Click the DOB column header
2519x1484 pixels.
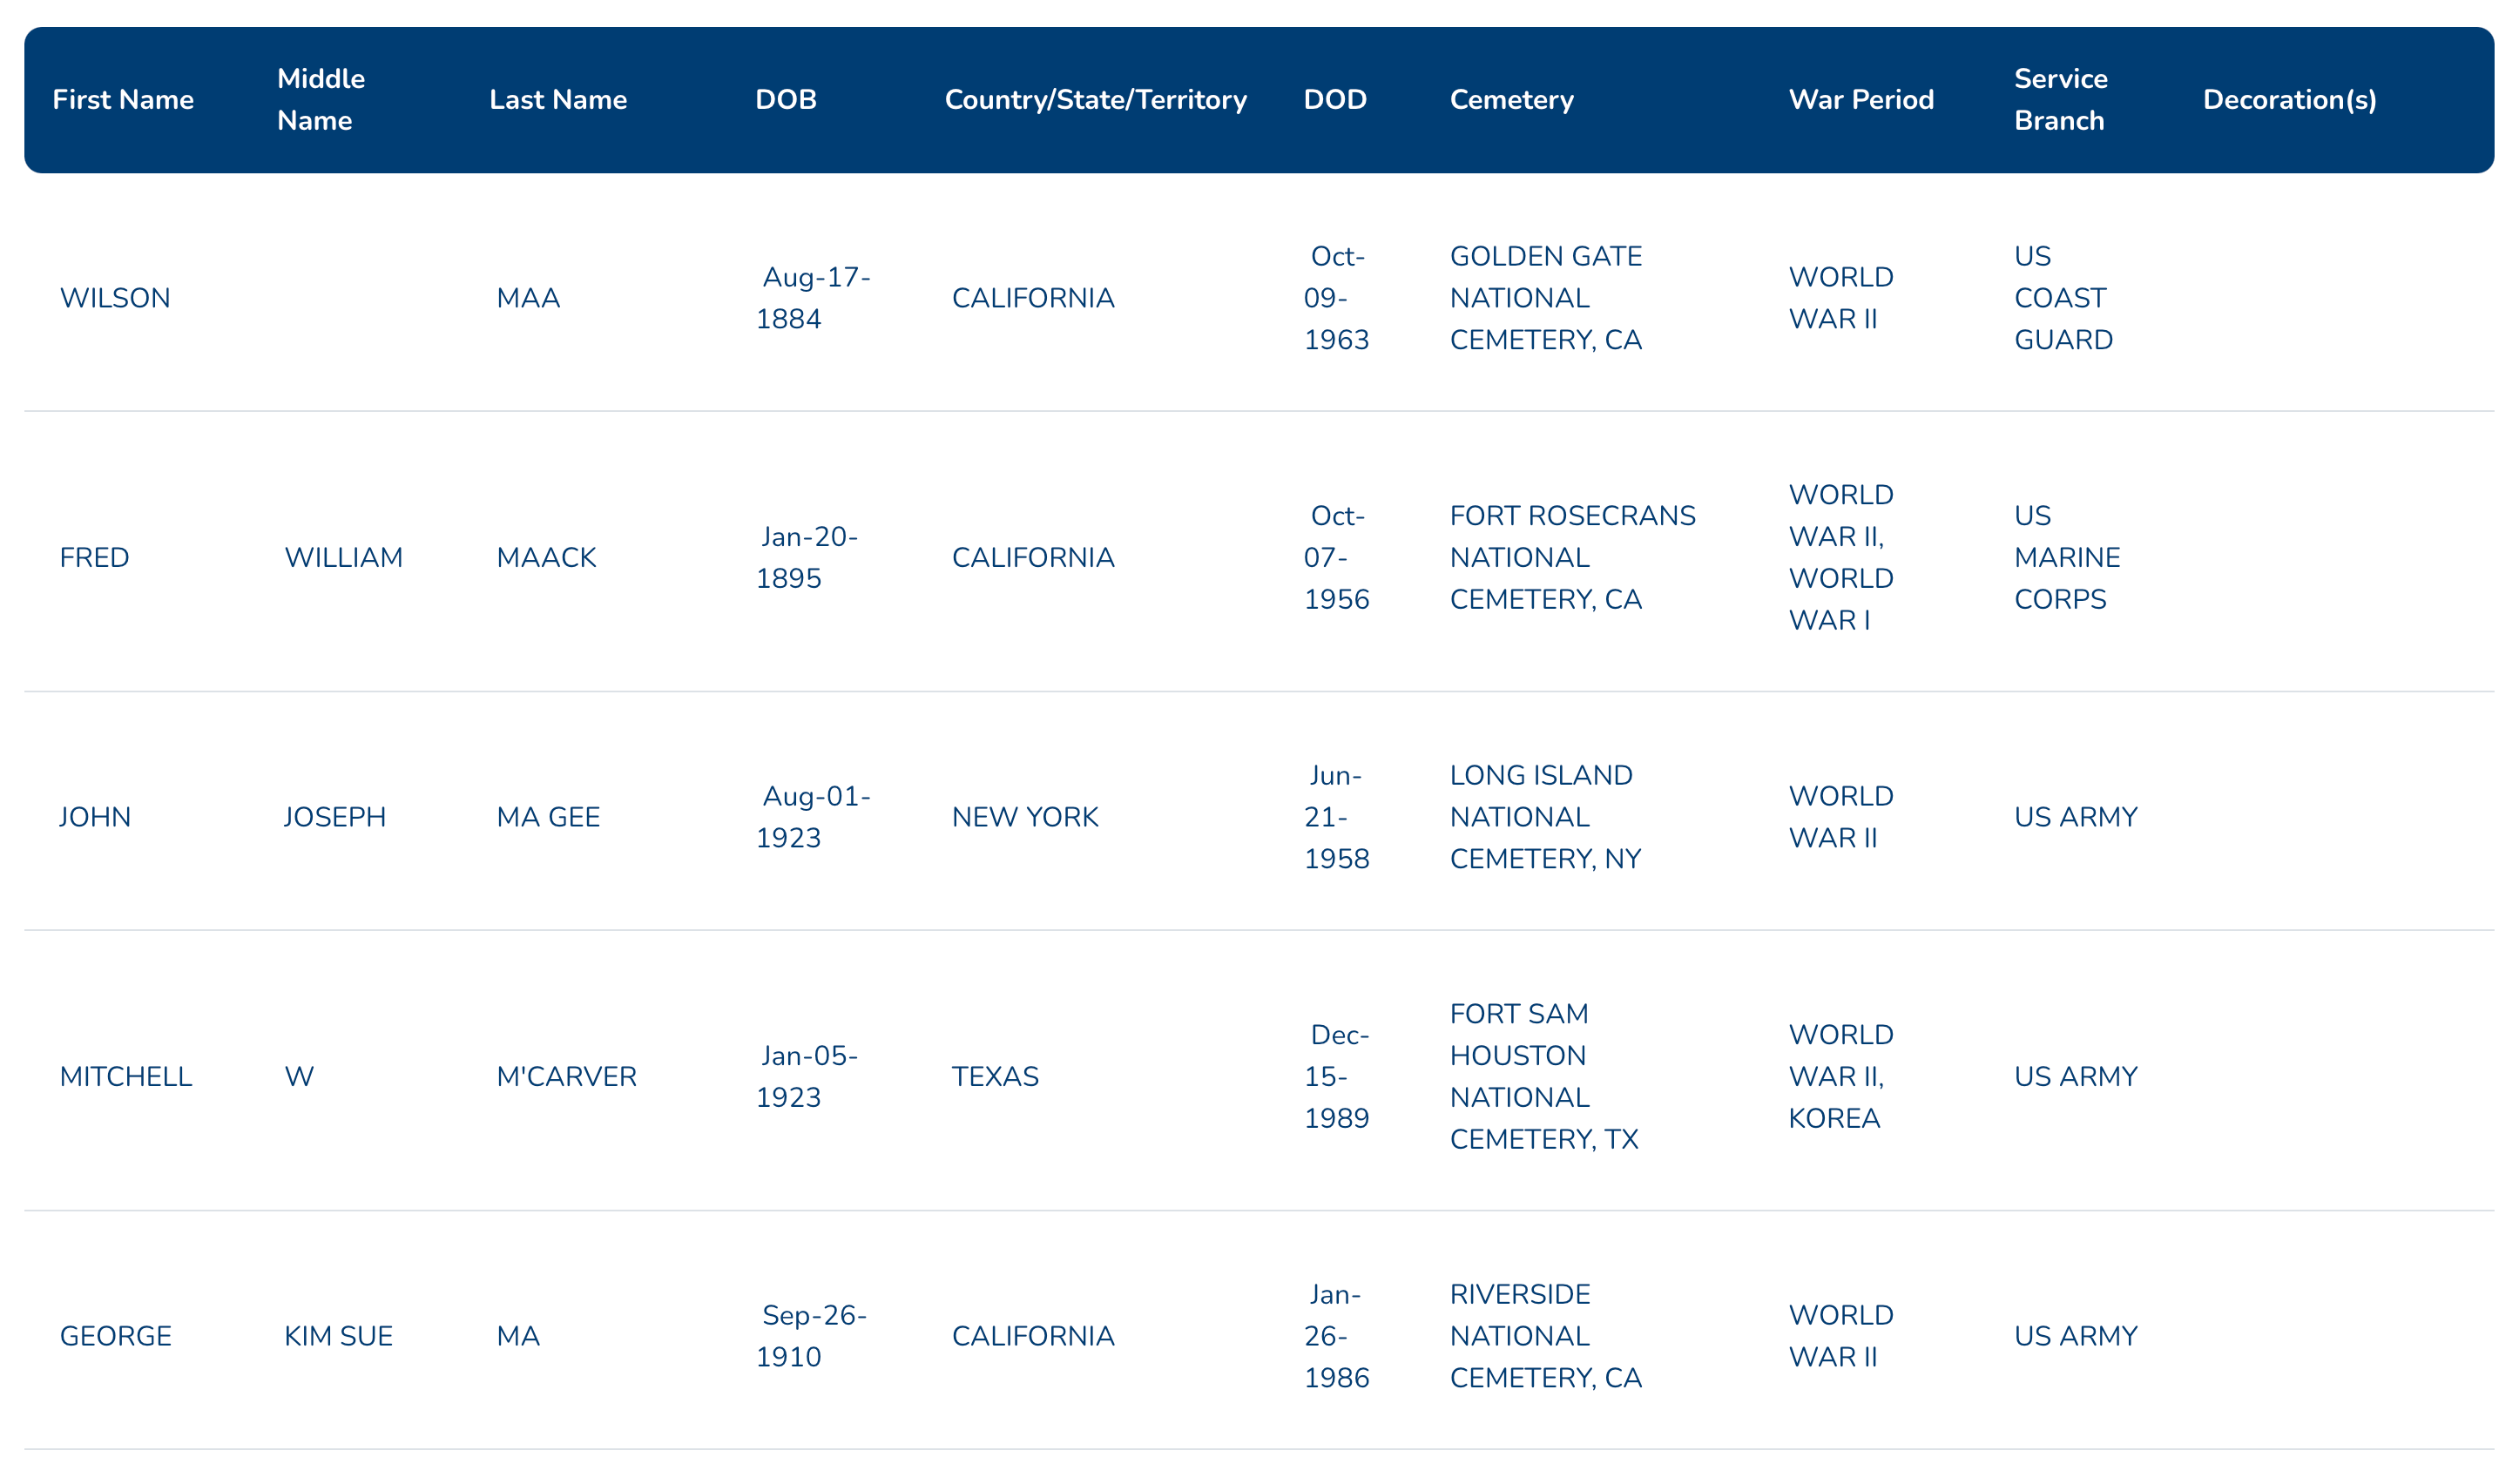tap(786, 100)
